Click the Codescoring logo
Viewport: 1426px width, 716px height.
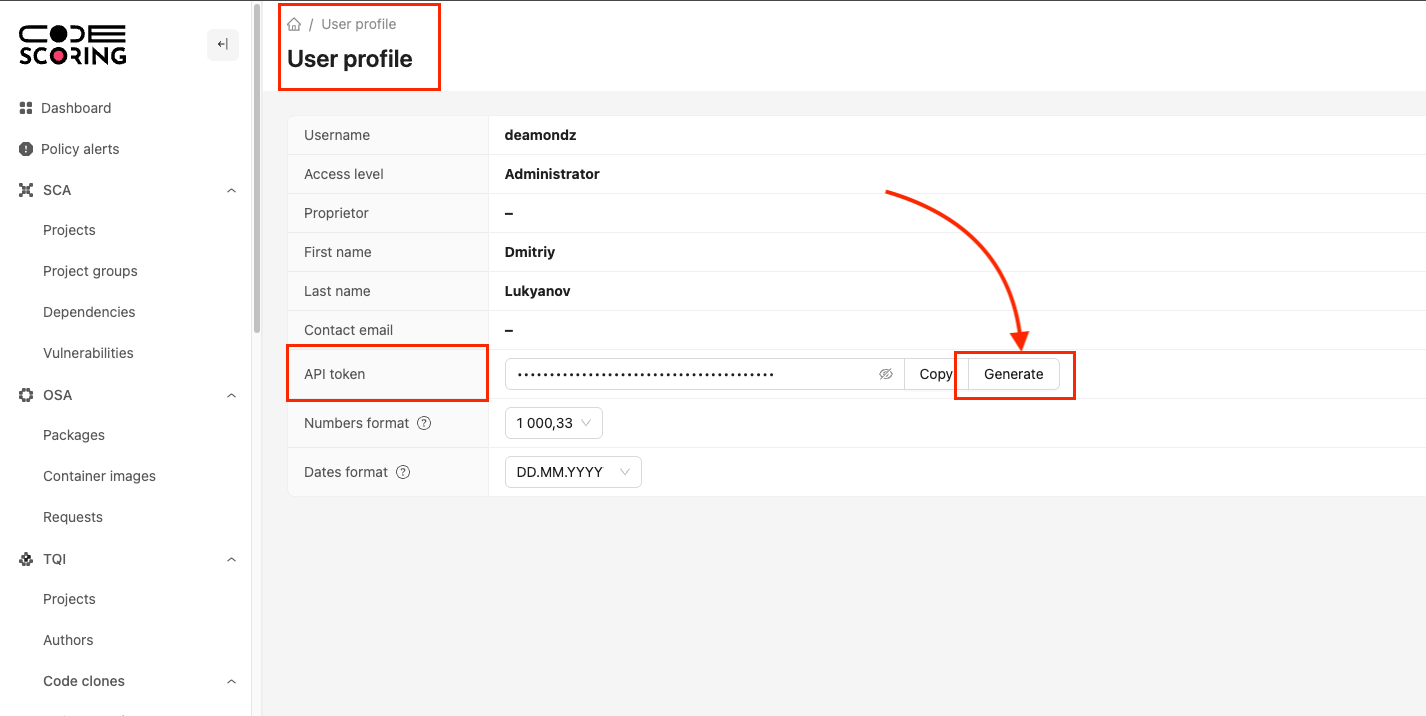(x=71, y=44)
